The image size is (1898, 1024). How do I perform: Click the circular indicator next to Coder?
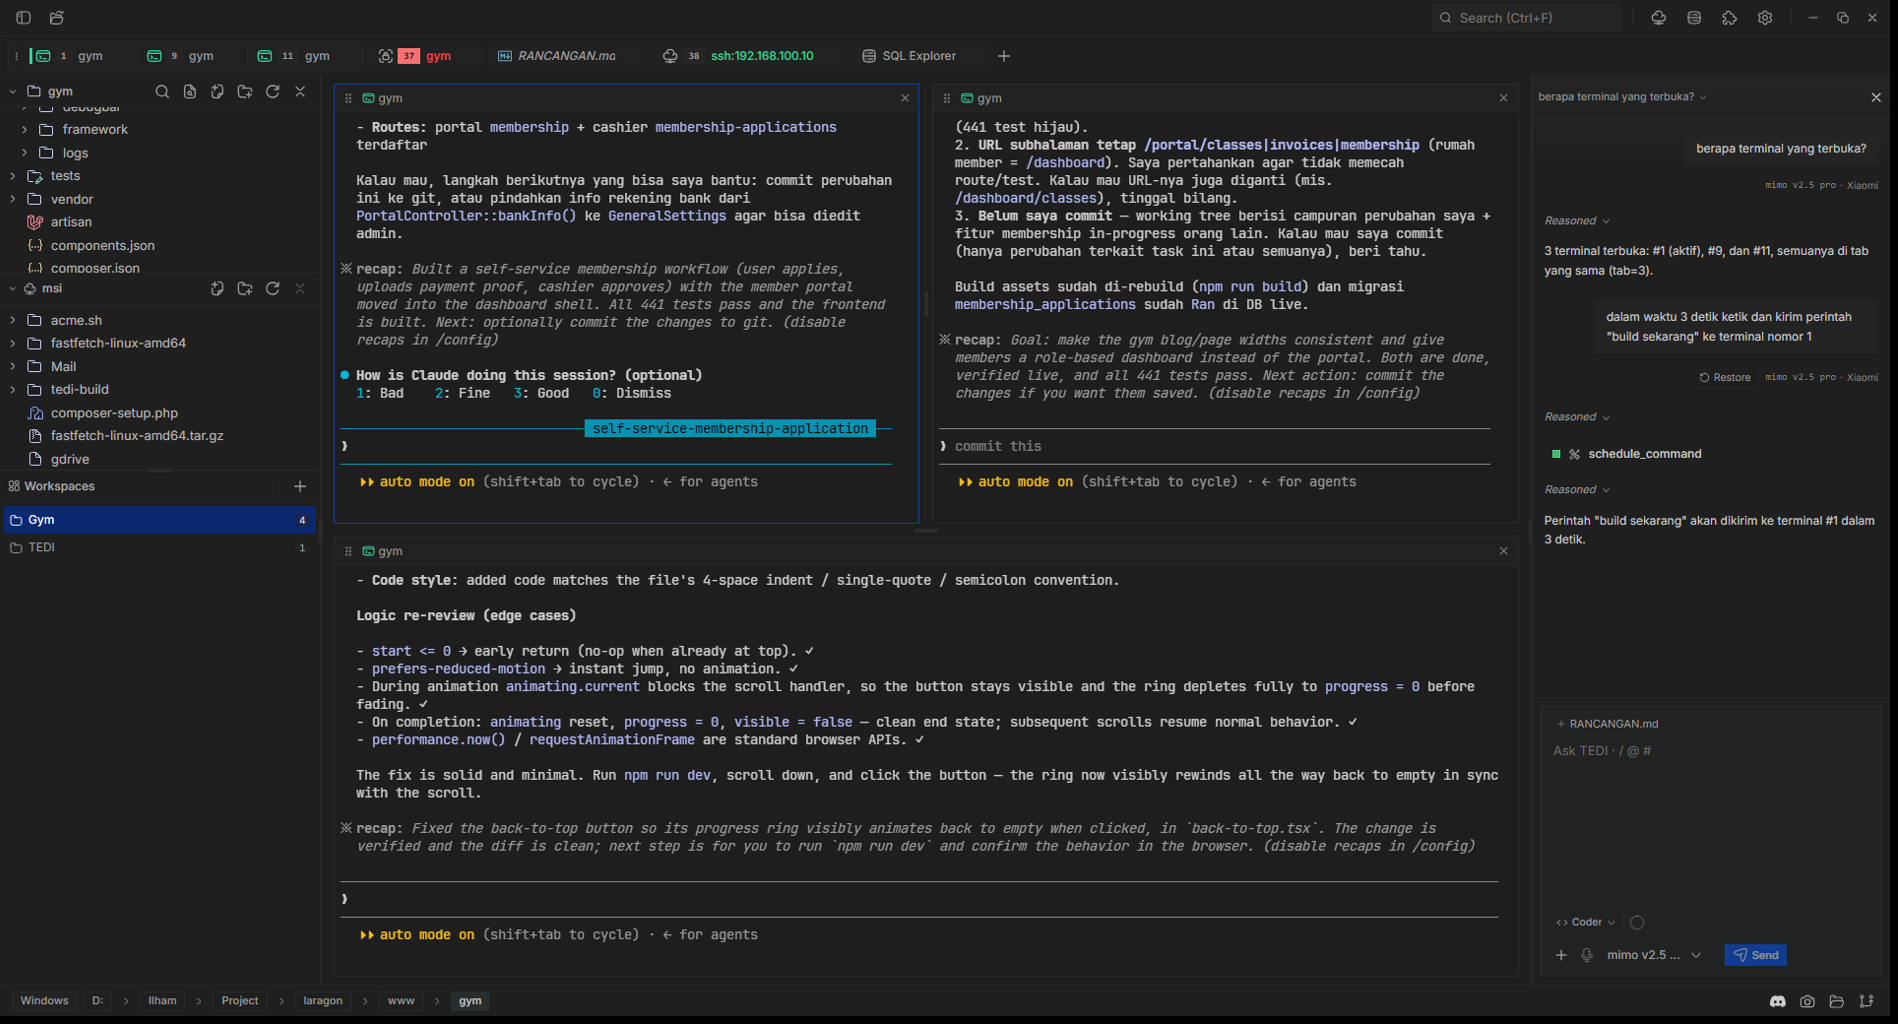1637,922
